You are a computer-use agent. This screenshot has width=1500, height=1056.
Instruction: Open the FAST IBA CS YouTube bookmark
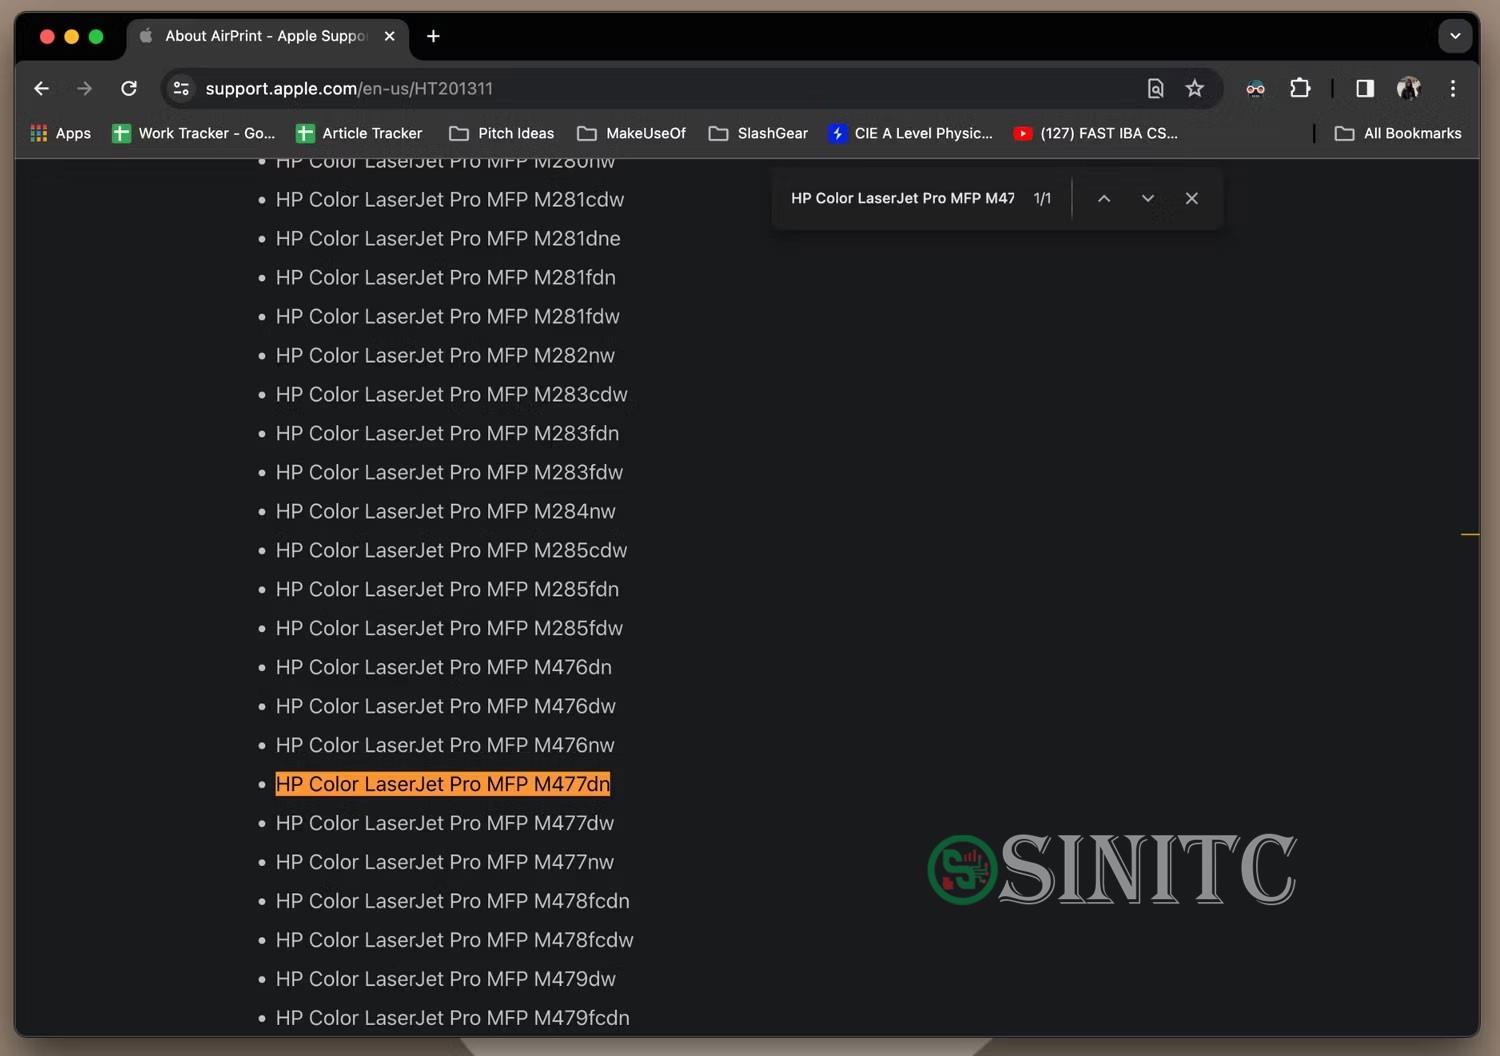1096,133
